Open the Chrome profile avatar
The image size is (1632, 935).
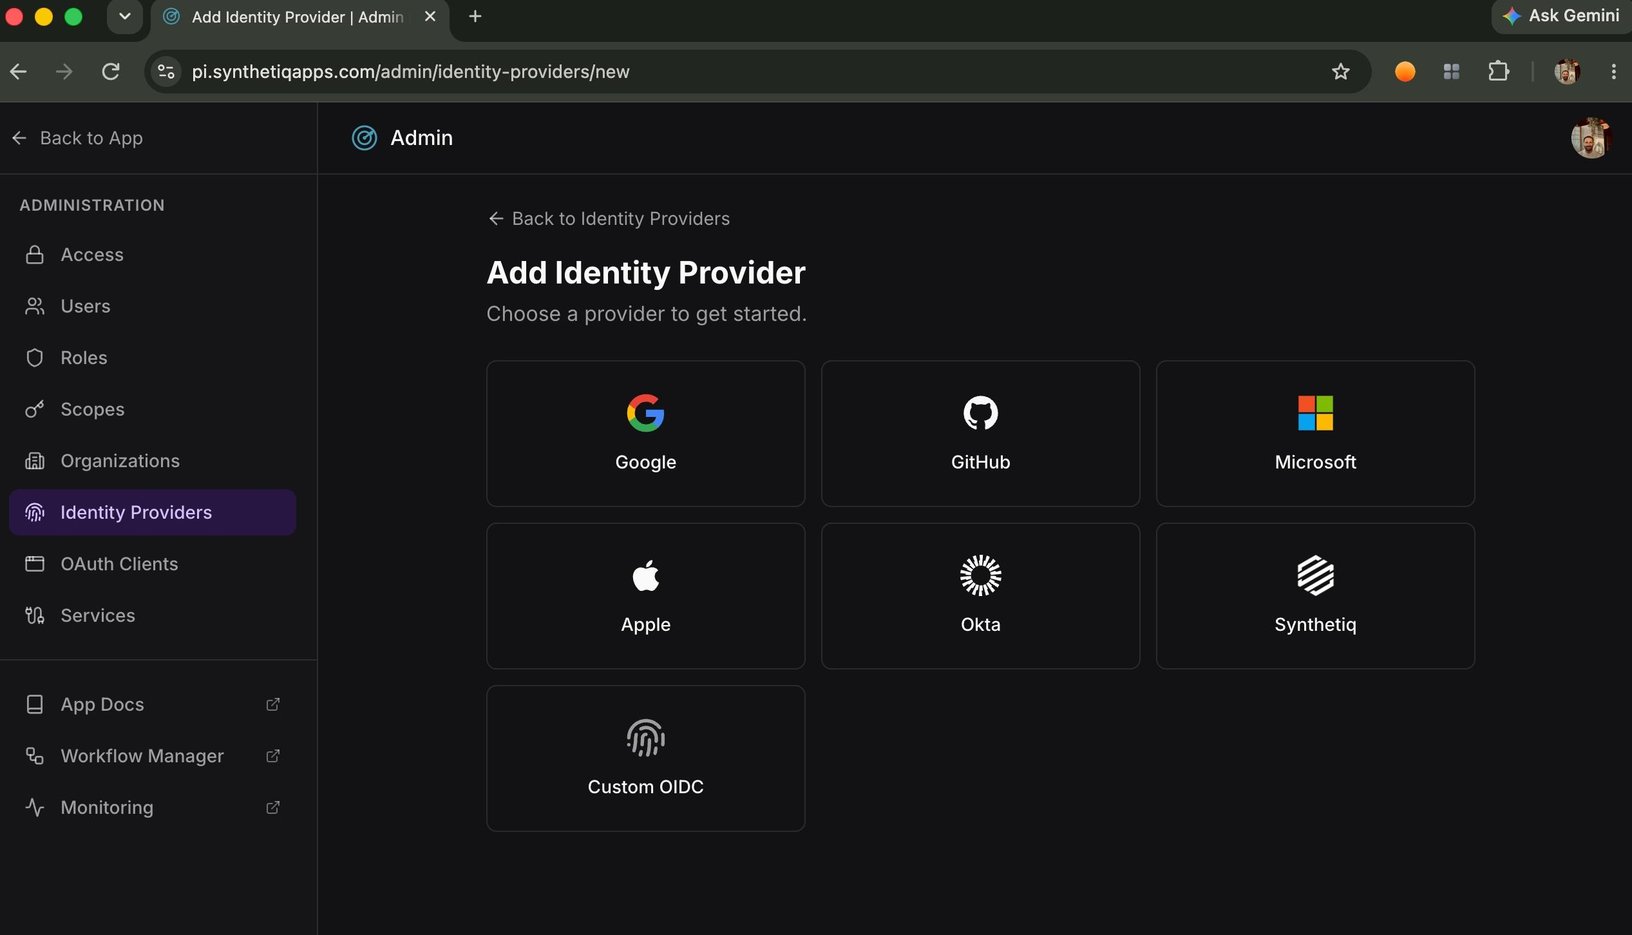(1567, 72)
